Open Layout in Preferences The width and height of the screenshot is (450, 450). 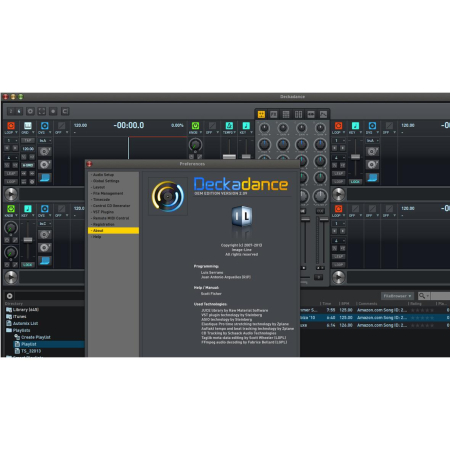click(x=113, y=187)
